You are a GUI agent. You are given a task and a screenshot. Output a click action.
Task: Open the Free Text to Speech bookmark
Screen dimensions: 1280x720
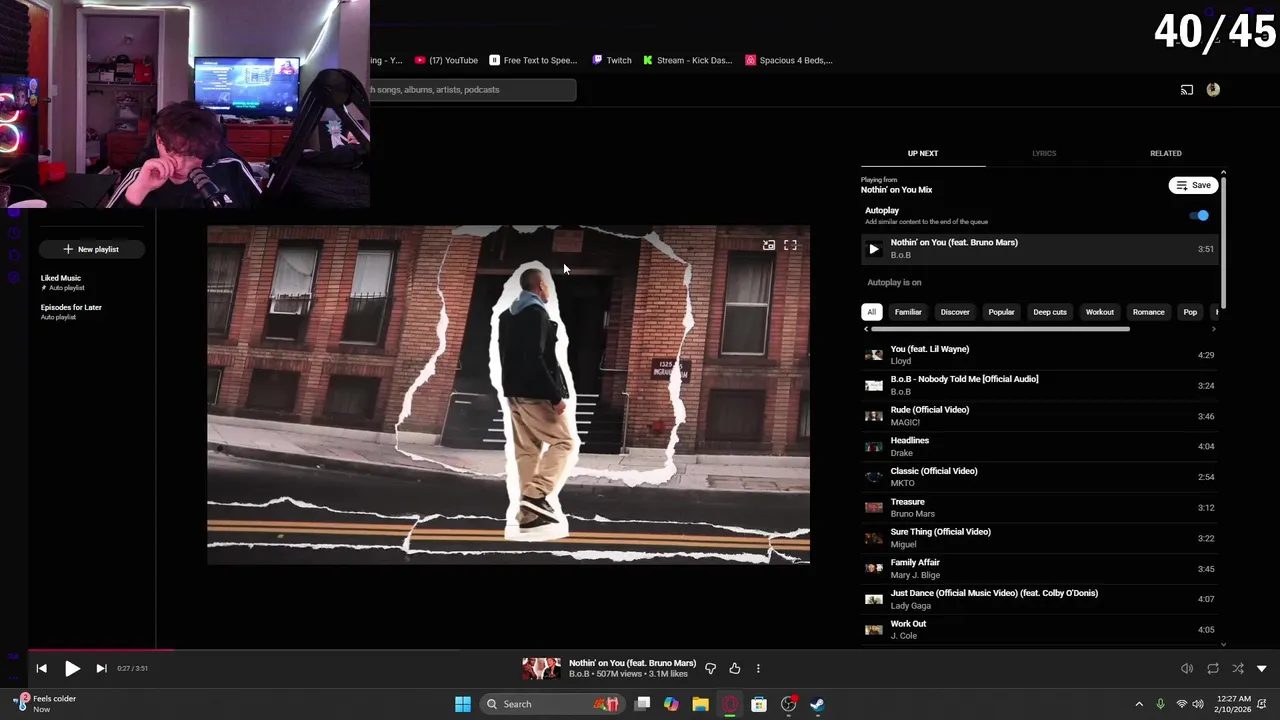click(x=533, y=60)
